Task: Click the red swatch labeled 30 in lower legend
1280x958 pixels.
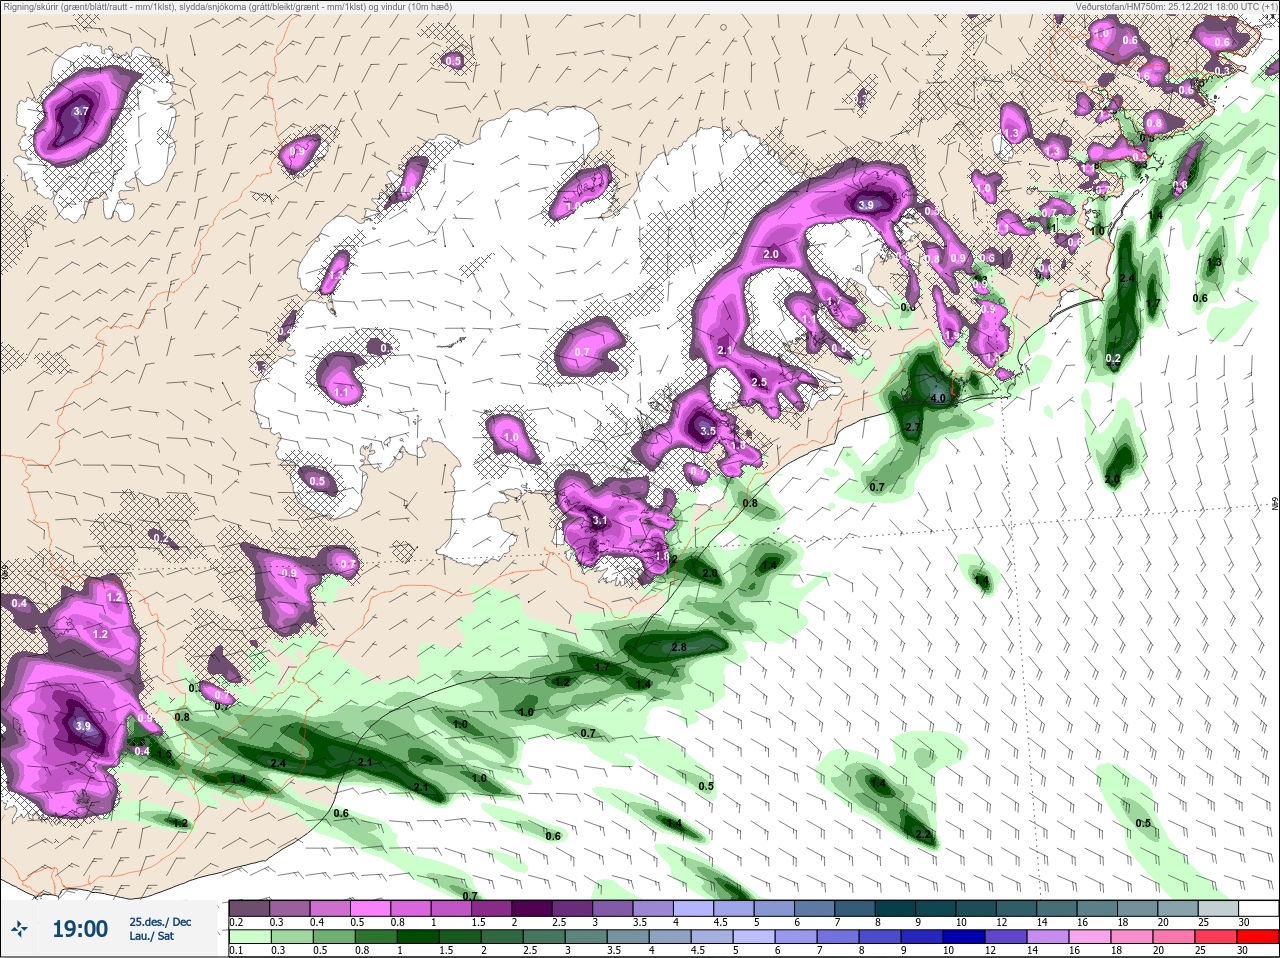Action: point(1258,936)
